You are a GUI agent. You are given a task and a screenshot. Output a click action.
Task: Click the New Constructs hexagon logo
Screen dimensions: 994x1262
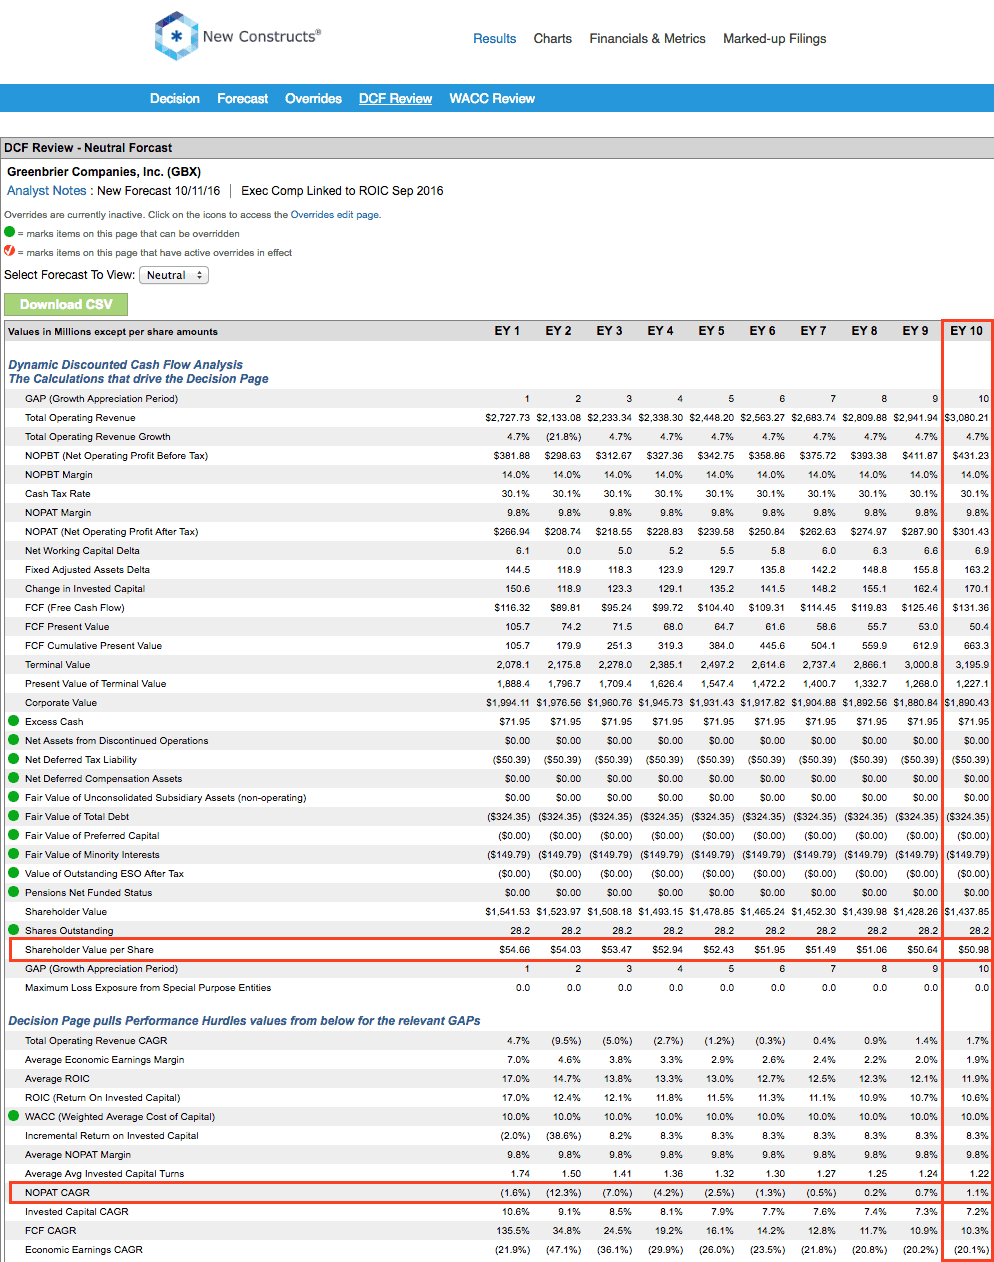[x=176, y=36]
